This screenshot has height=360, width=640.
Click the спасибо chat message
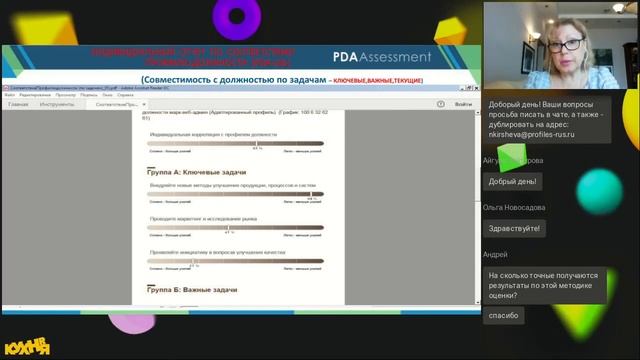[504, 316]
